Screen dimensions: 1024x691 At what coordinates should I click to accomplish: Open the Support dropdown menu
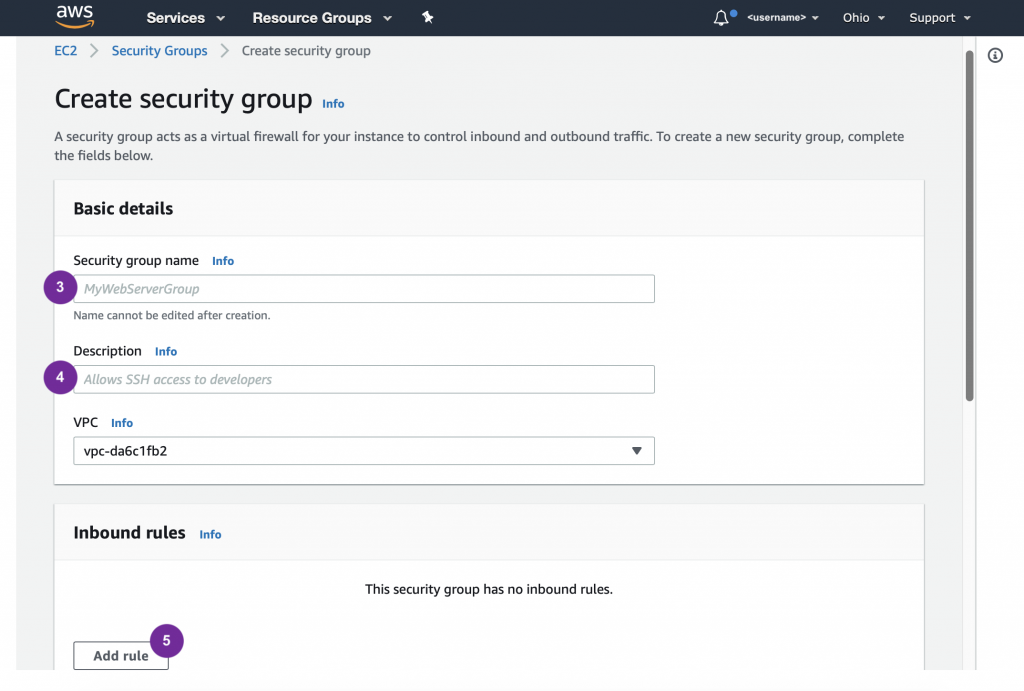pyautogui.click(x=939, y=18)
